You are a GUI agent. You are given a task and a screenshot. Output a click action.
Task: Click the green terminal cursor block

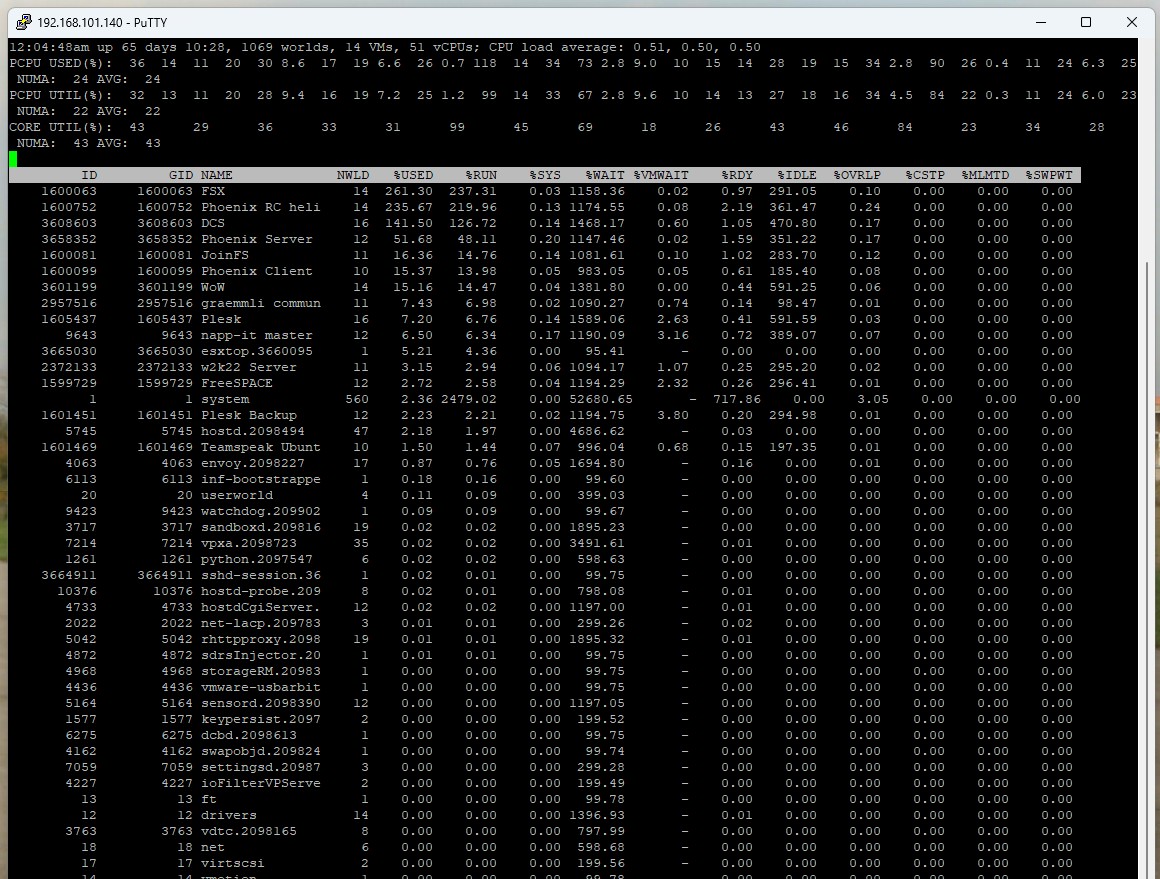tap(13, 159)
